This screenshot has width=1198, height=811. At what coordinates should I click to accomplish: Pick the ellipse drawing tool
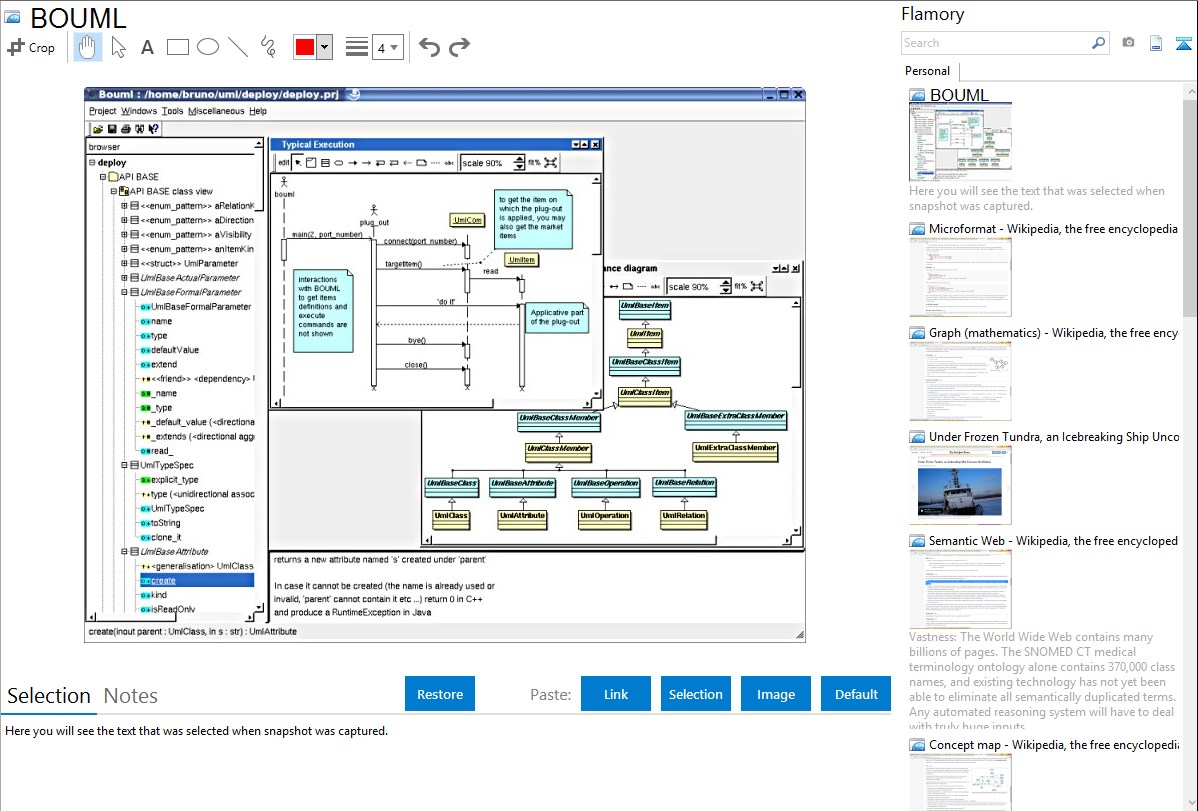(x=208, y=47)
